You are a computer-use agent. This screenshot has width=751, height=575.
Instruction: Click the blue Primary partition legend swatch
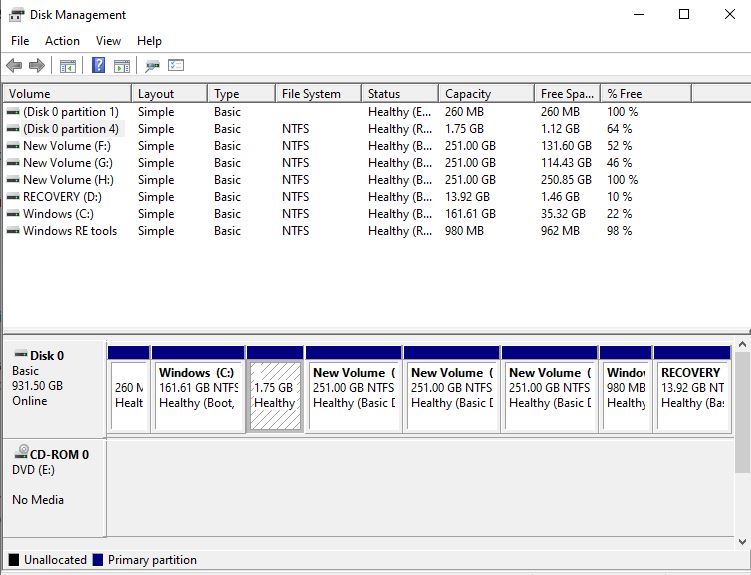(98, 560)
